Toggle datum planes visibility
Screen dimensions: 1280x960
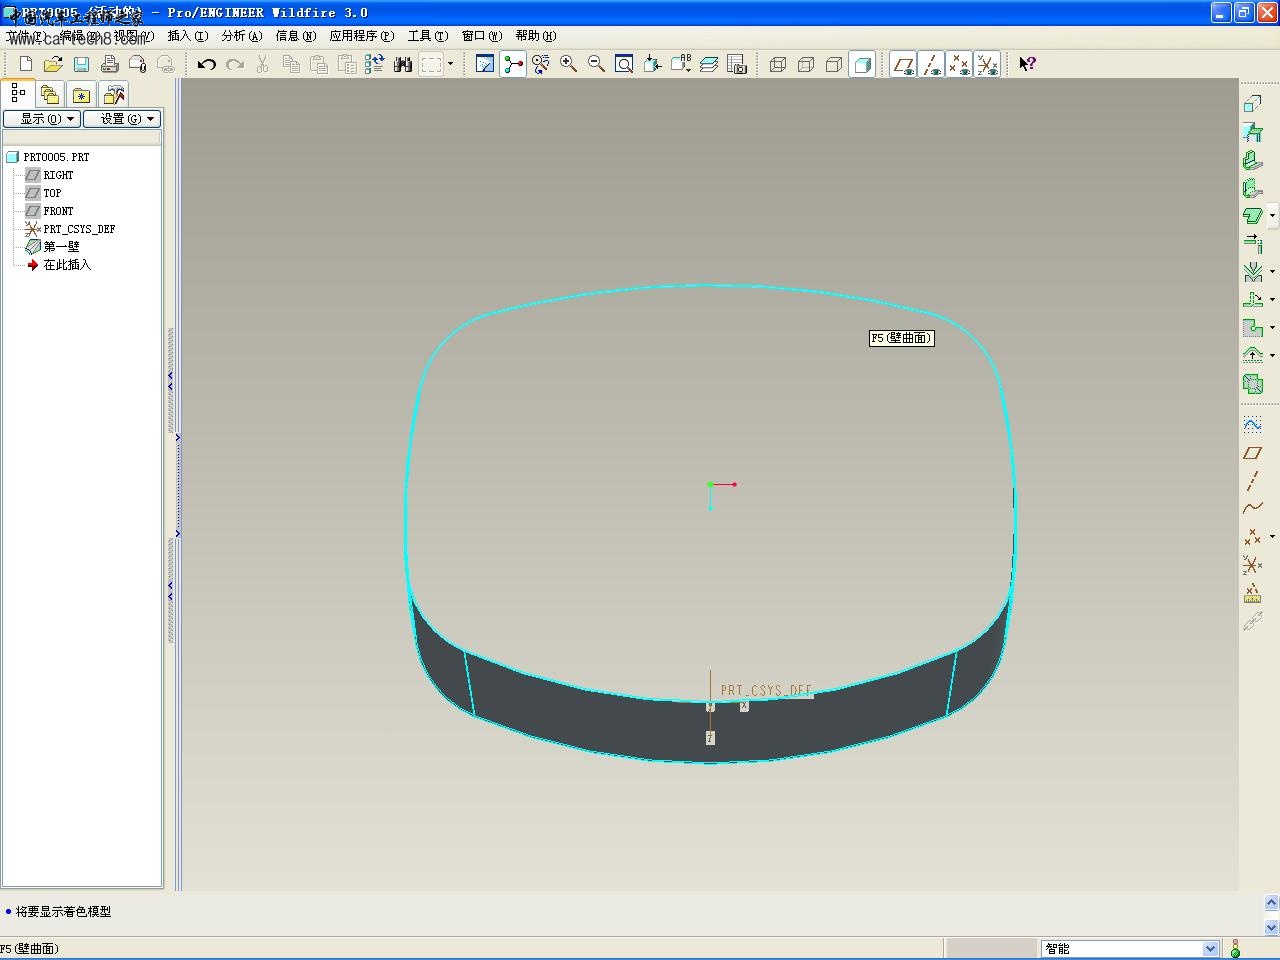[903, 64]
